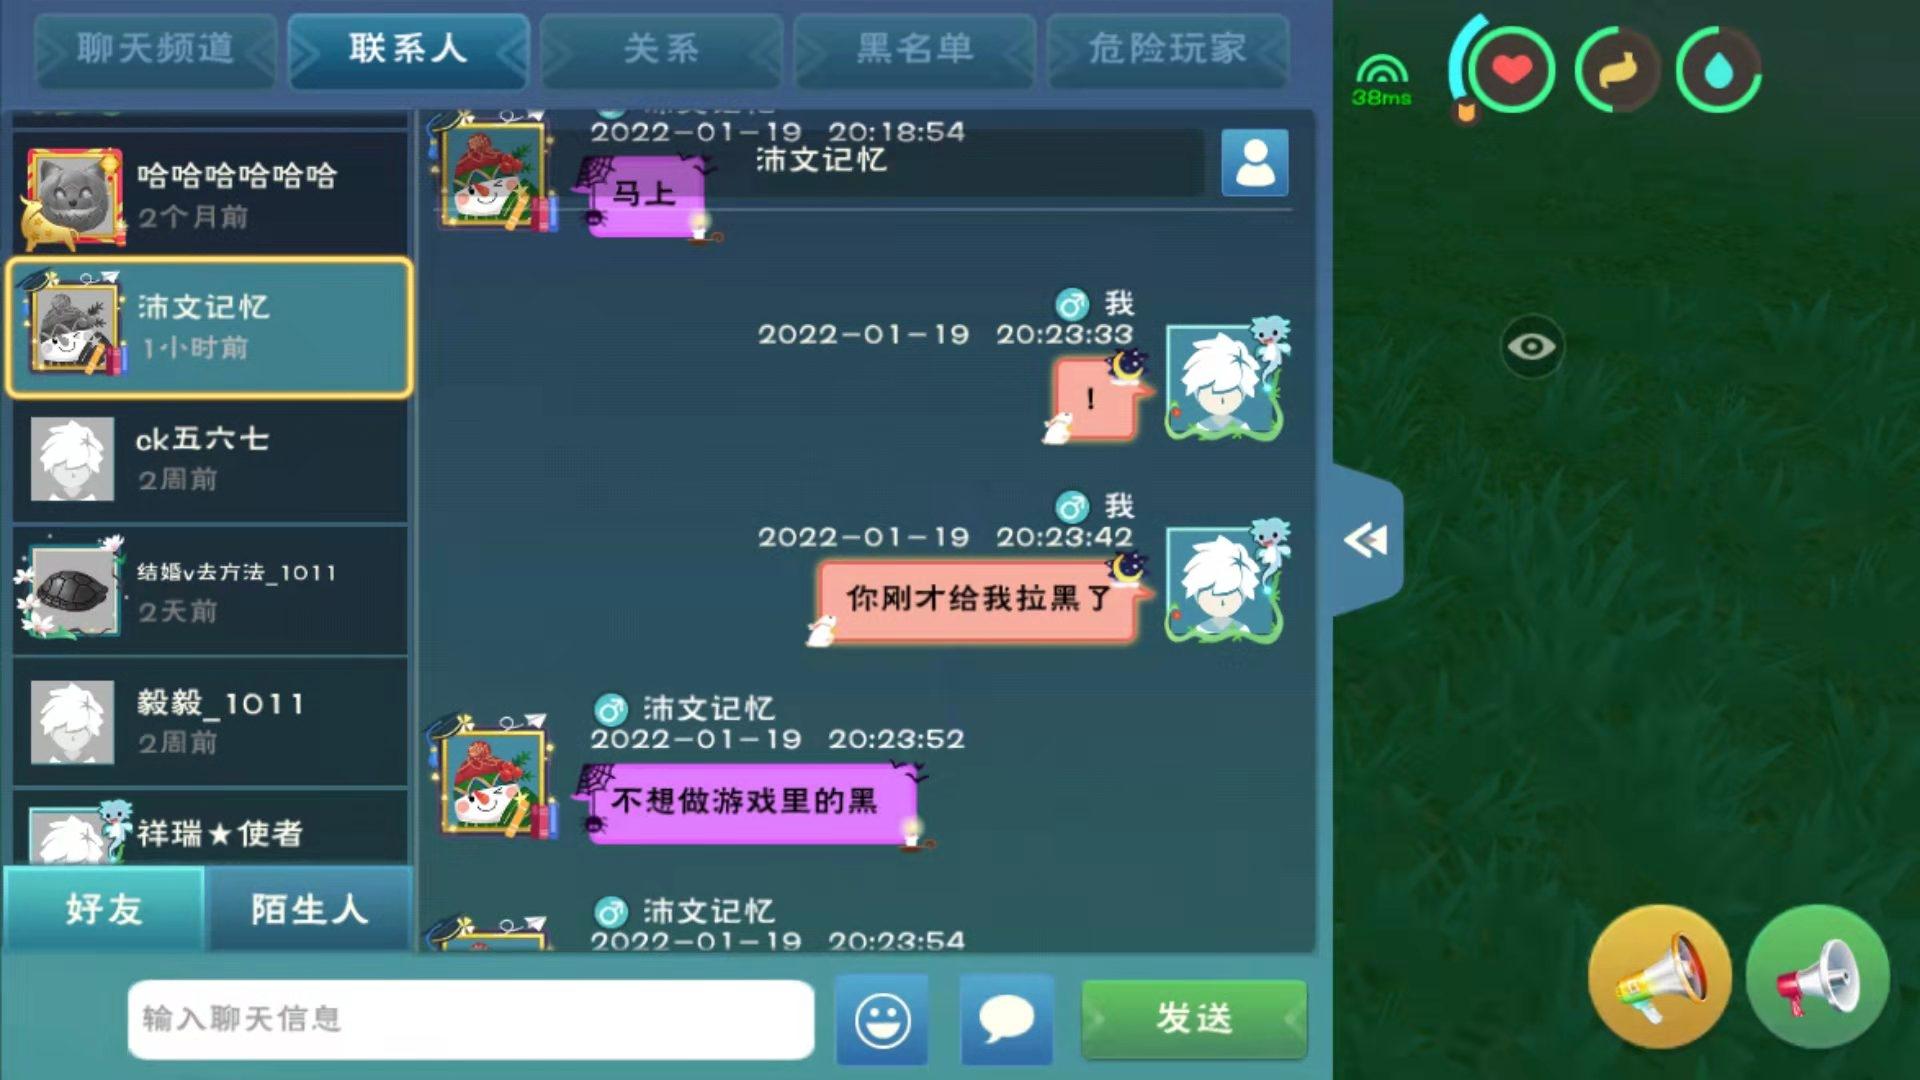Click the speech bubble quick-phrases icon
Image resolution: width=1920 pixels, height=1080 pixels.
1006,1019
